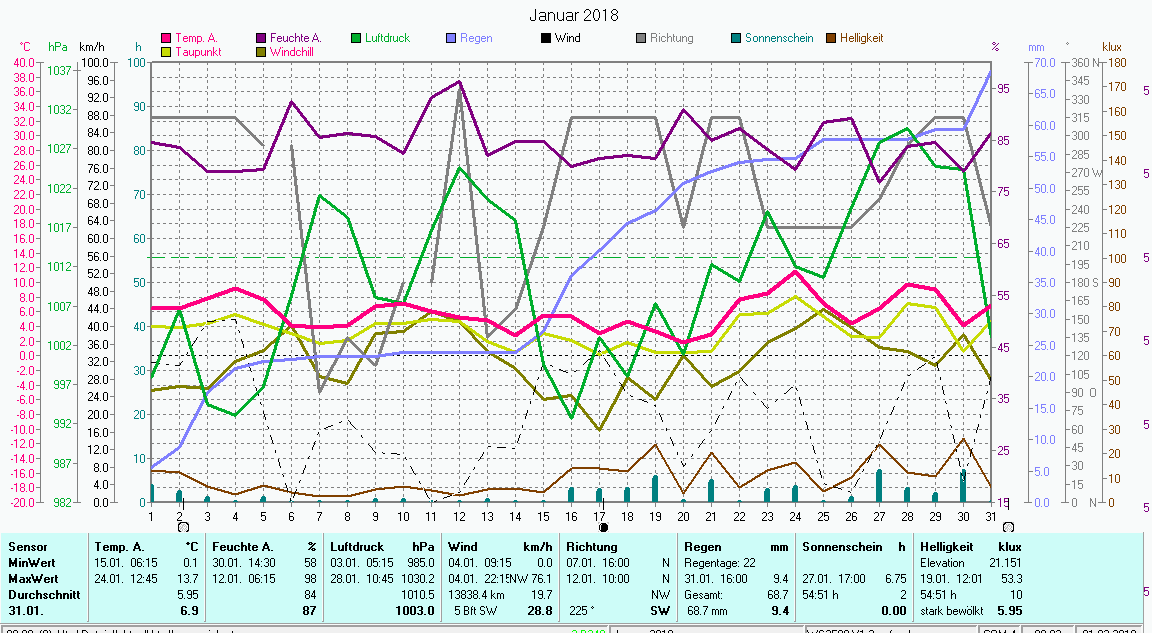Select the teal Sonnenschein legend marker

tap(736, 38)
